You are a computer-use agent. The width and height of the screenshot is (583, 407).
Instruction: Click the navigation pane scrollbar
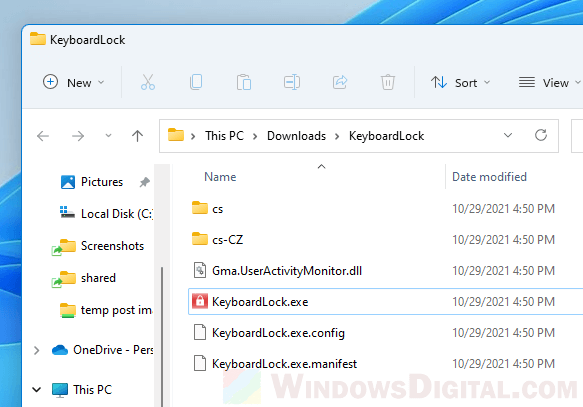(x=162, y=336)
